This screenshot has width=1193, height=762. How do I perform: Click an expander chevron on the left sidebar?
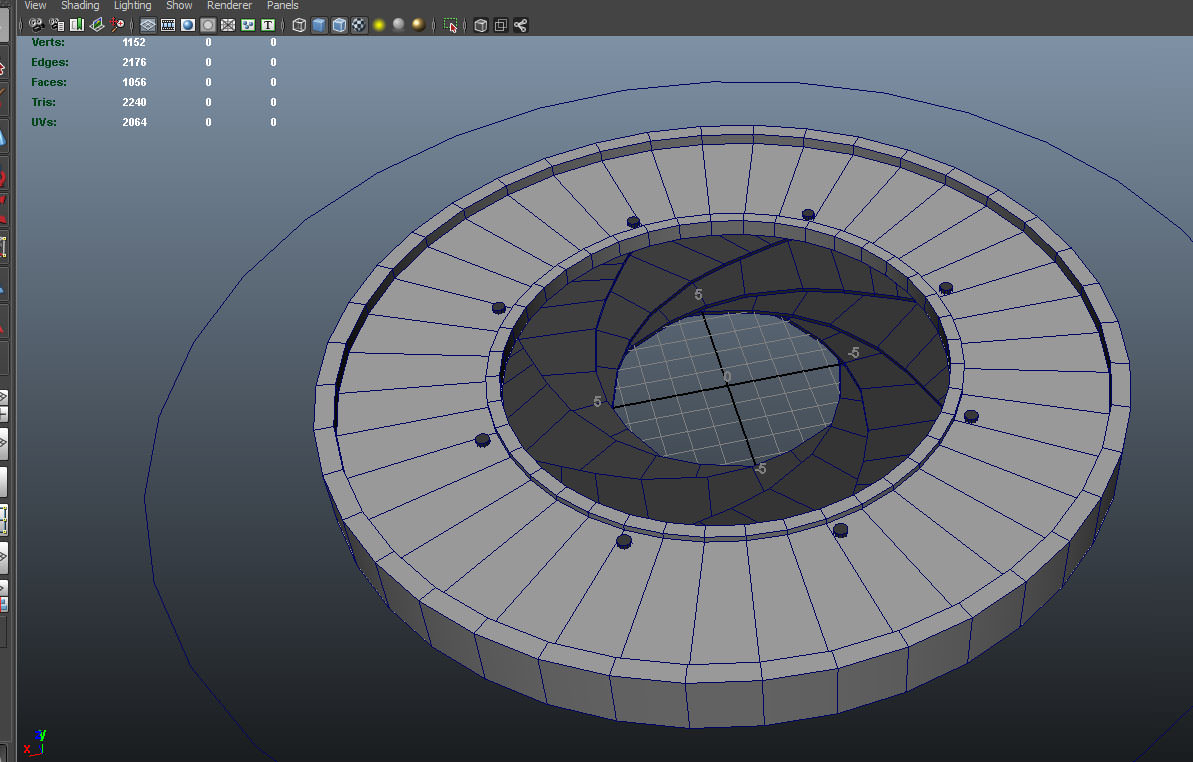click(x=6, y=397)
